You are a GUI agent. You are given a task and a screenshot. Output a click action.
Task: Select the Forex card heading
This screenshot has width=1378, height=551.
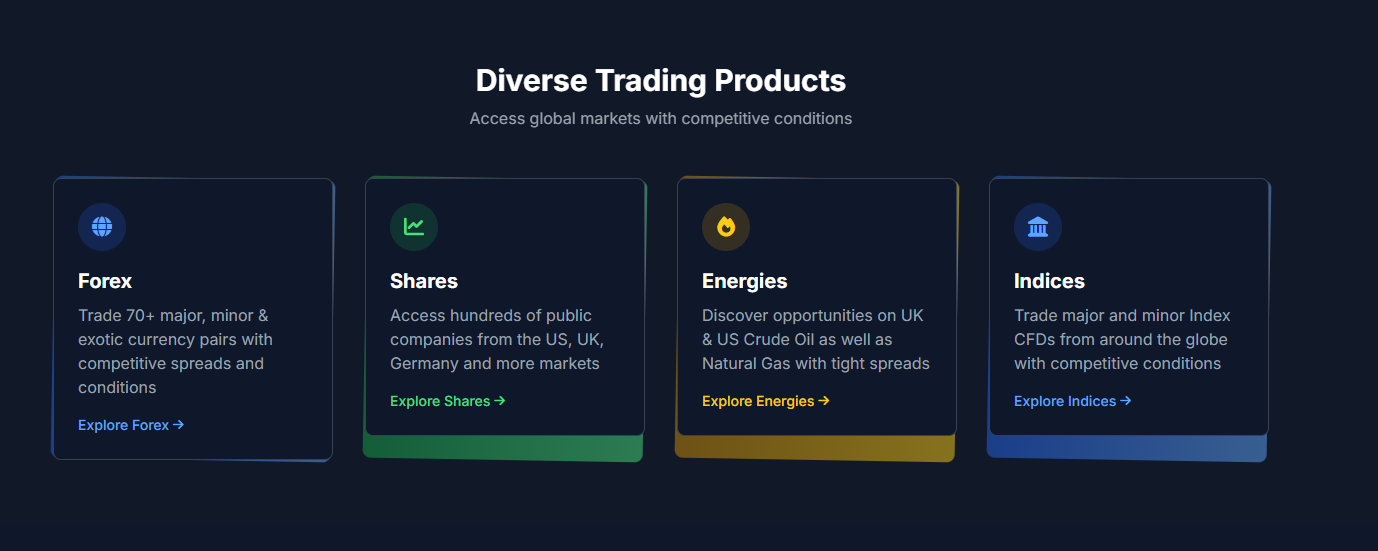click(105, 281)
